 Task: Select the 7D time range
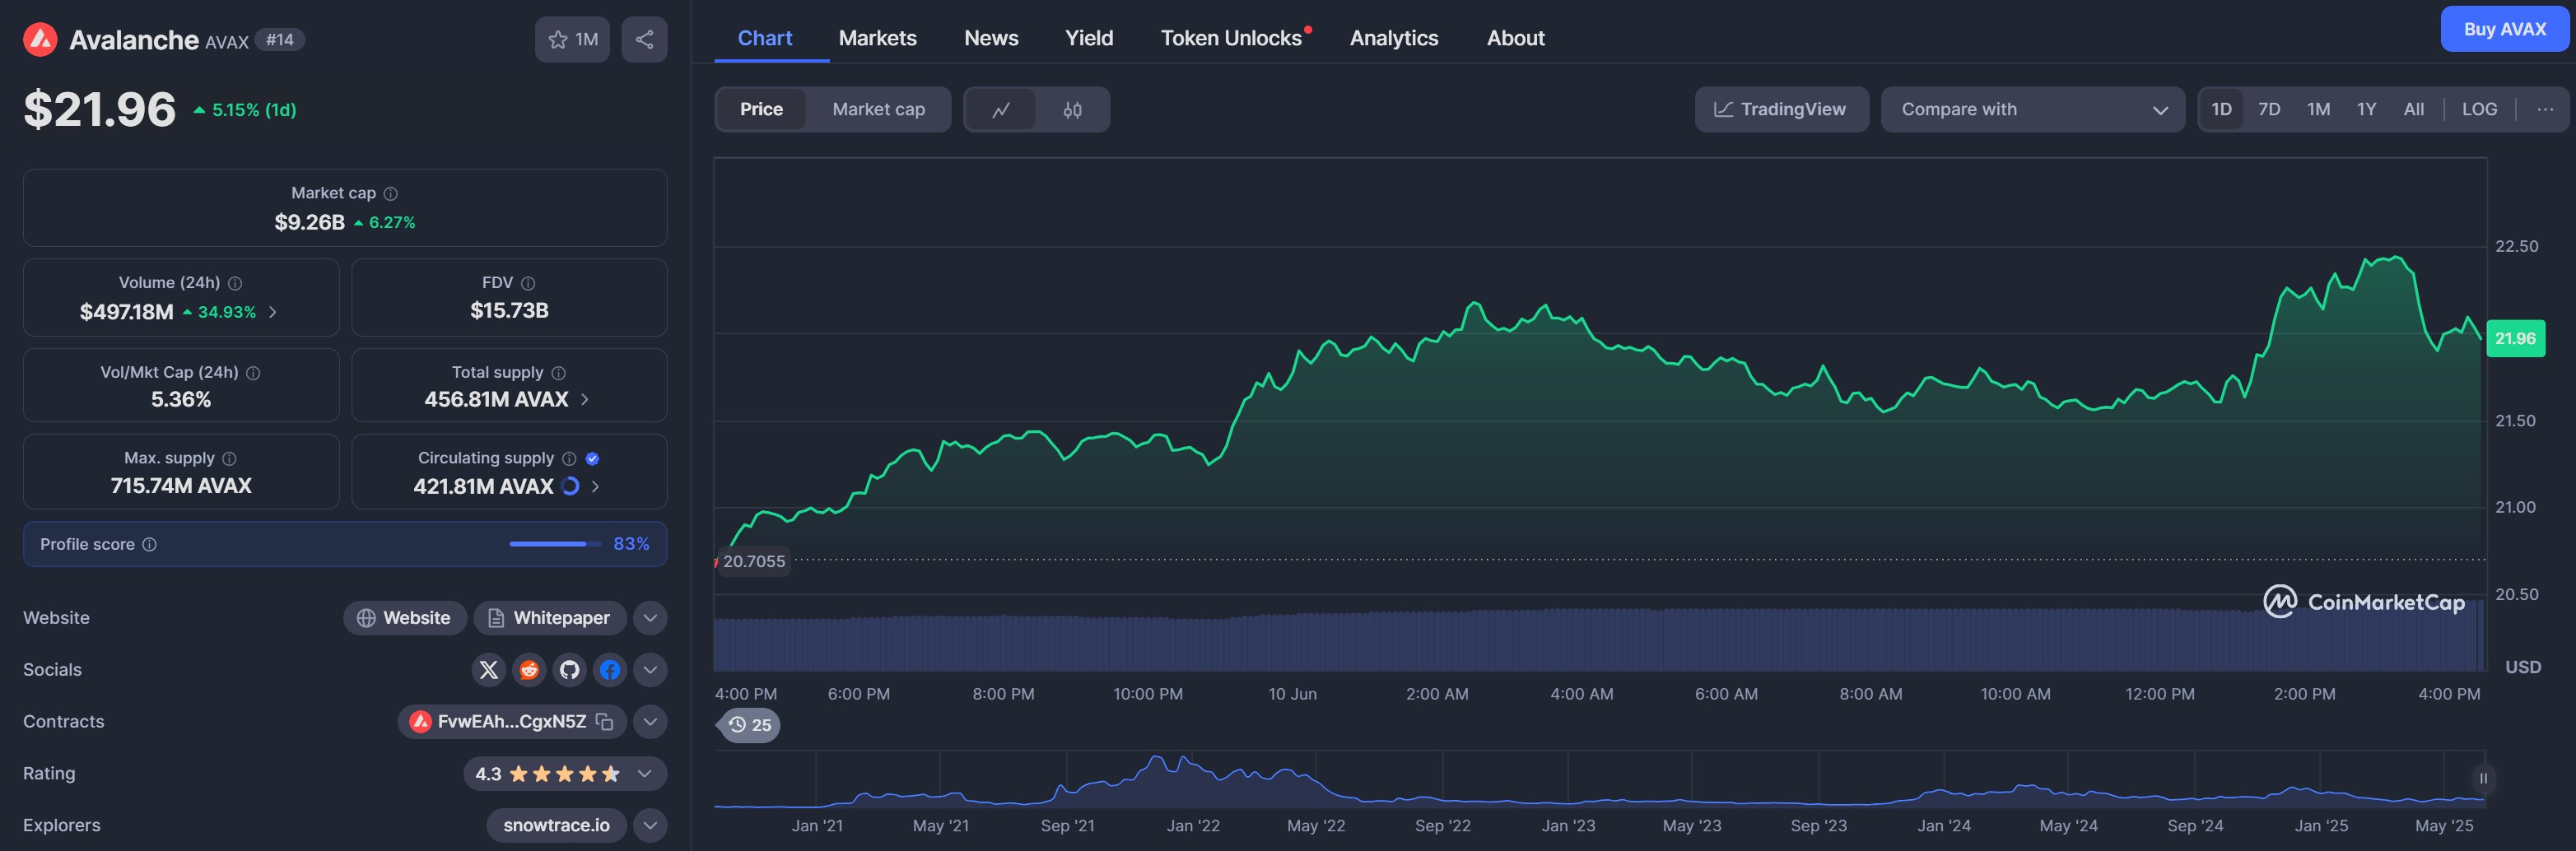click(x=2269, y=110)
